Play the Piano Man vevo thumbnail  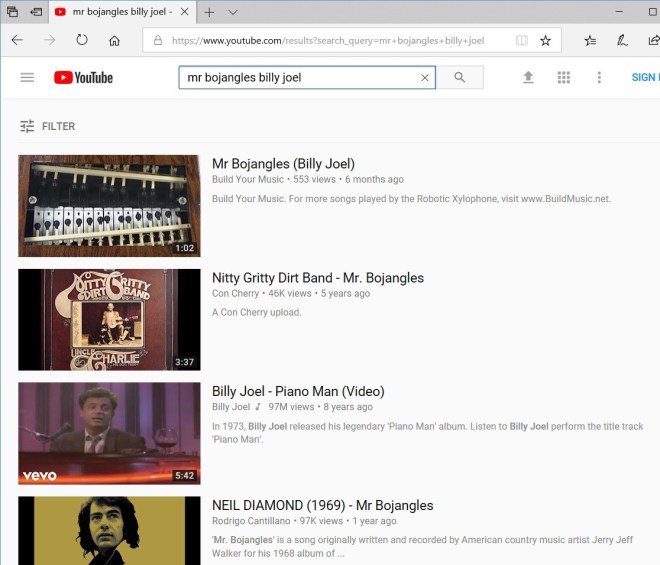pyautogui.click(x=109, y=433)
